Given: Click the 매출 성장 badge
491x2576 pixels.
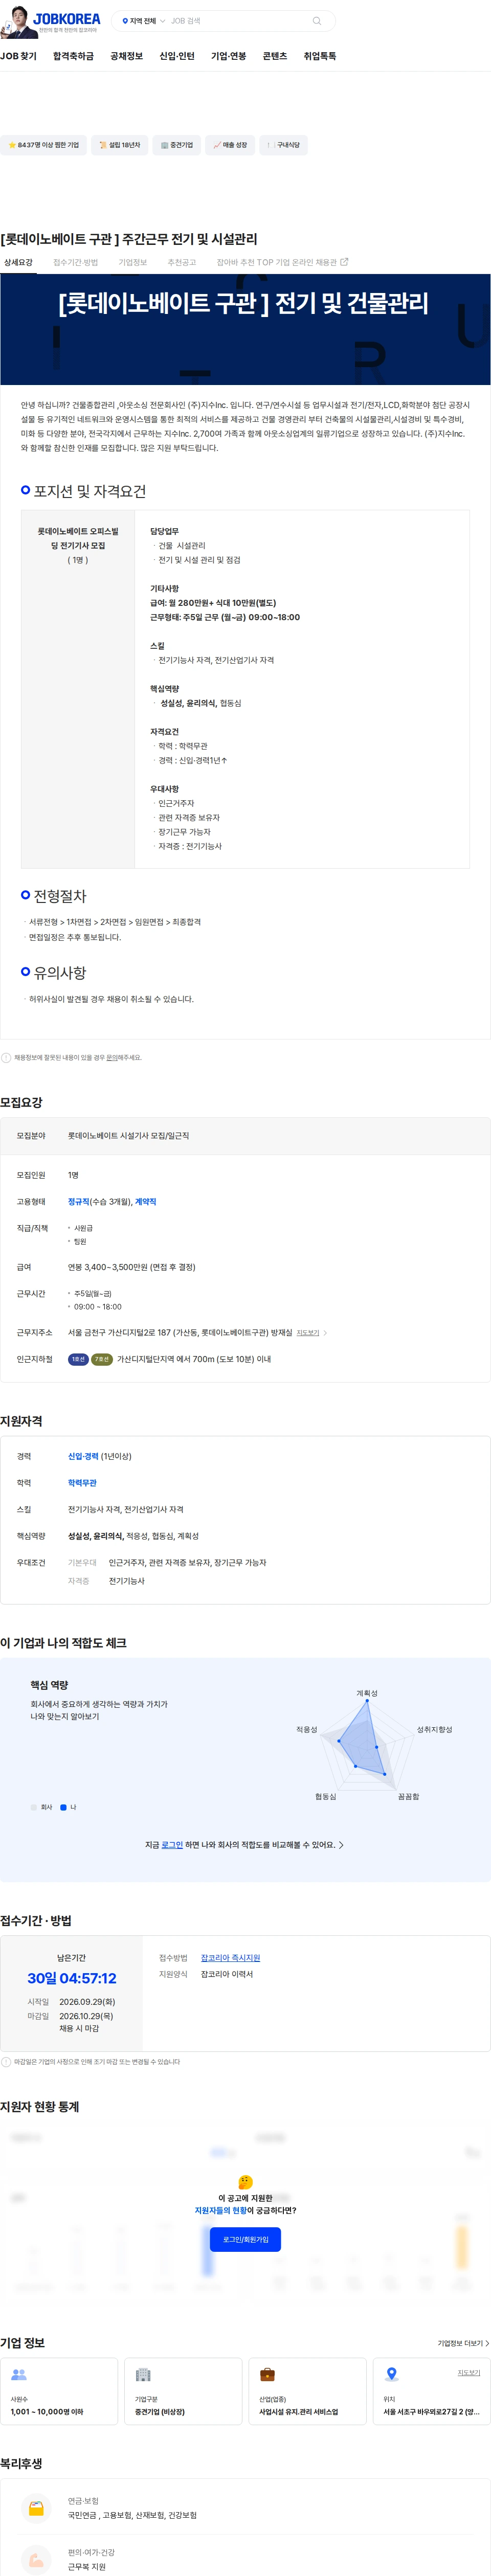Looking at the screenshot, I should 229,145.
